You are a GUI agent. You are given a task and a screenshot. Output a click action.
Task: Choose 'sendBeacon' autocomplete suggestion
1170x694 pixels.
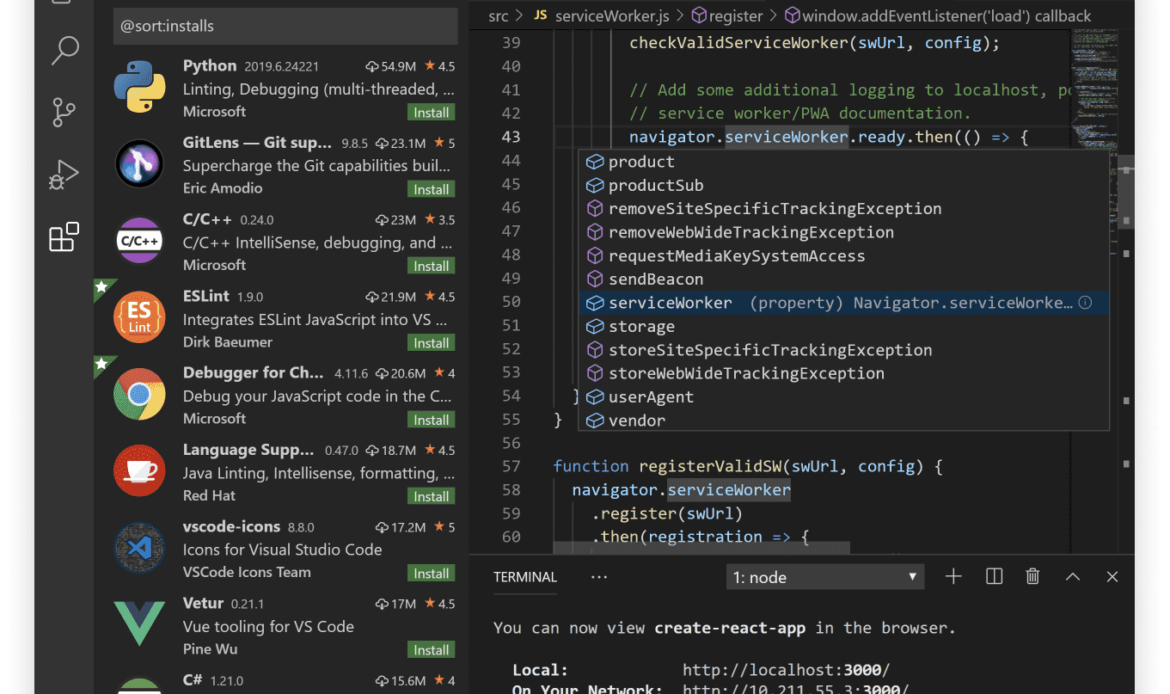(843, 279)
